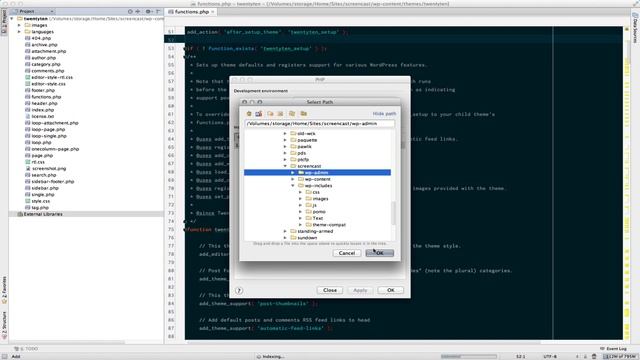Viewport: 640px width, 360px height.
Task: Open the Favorites side tab
Action: tap(4, 290)
